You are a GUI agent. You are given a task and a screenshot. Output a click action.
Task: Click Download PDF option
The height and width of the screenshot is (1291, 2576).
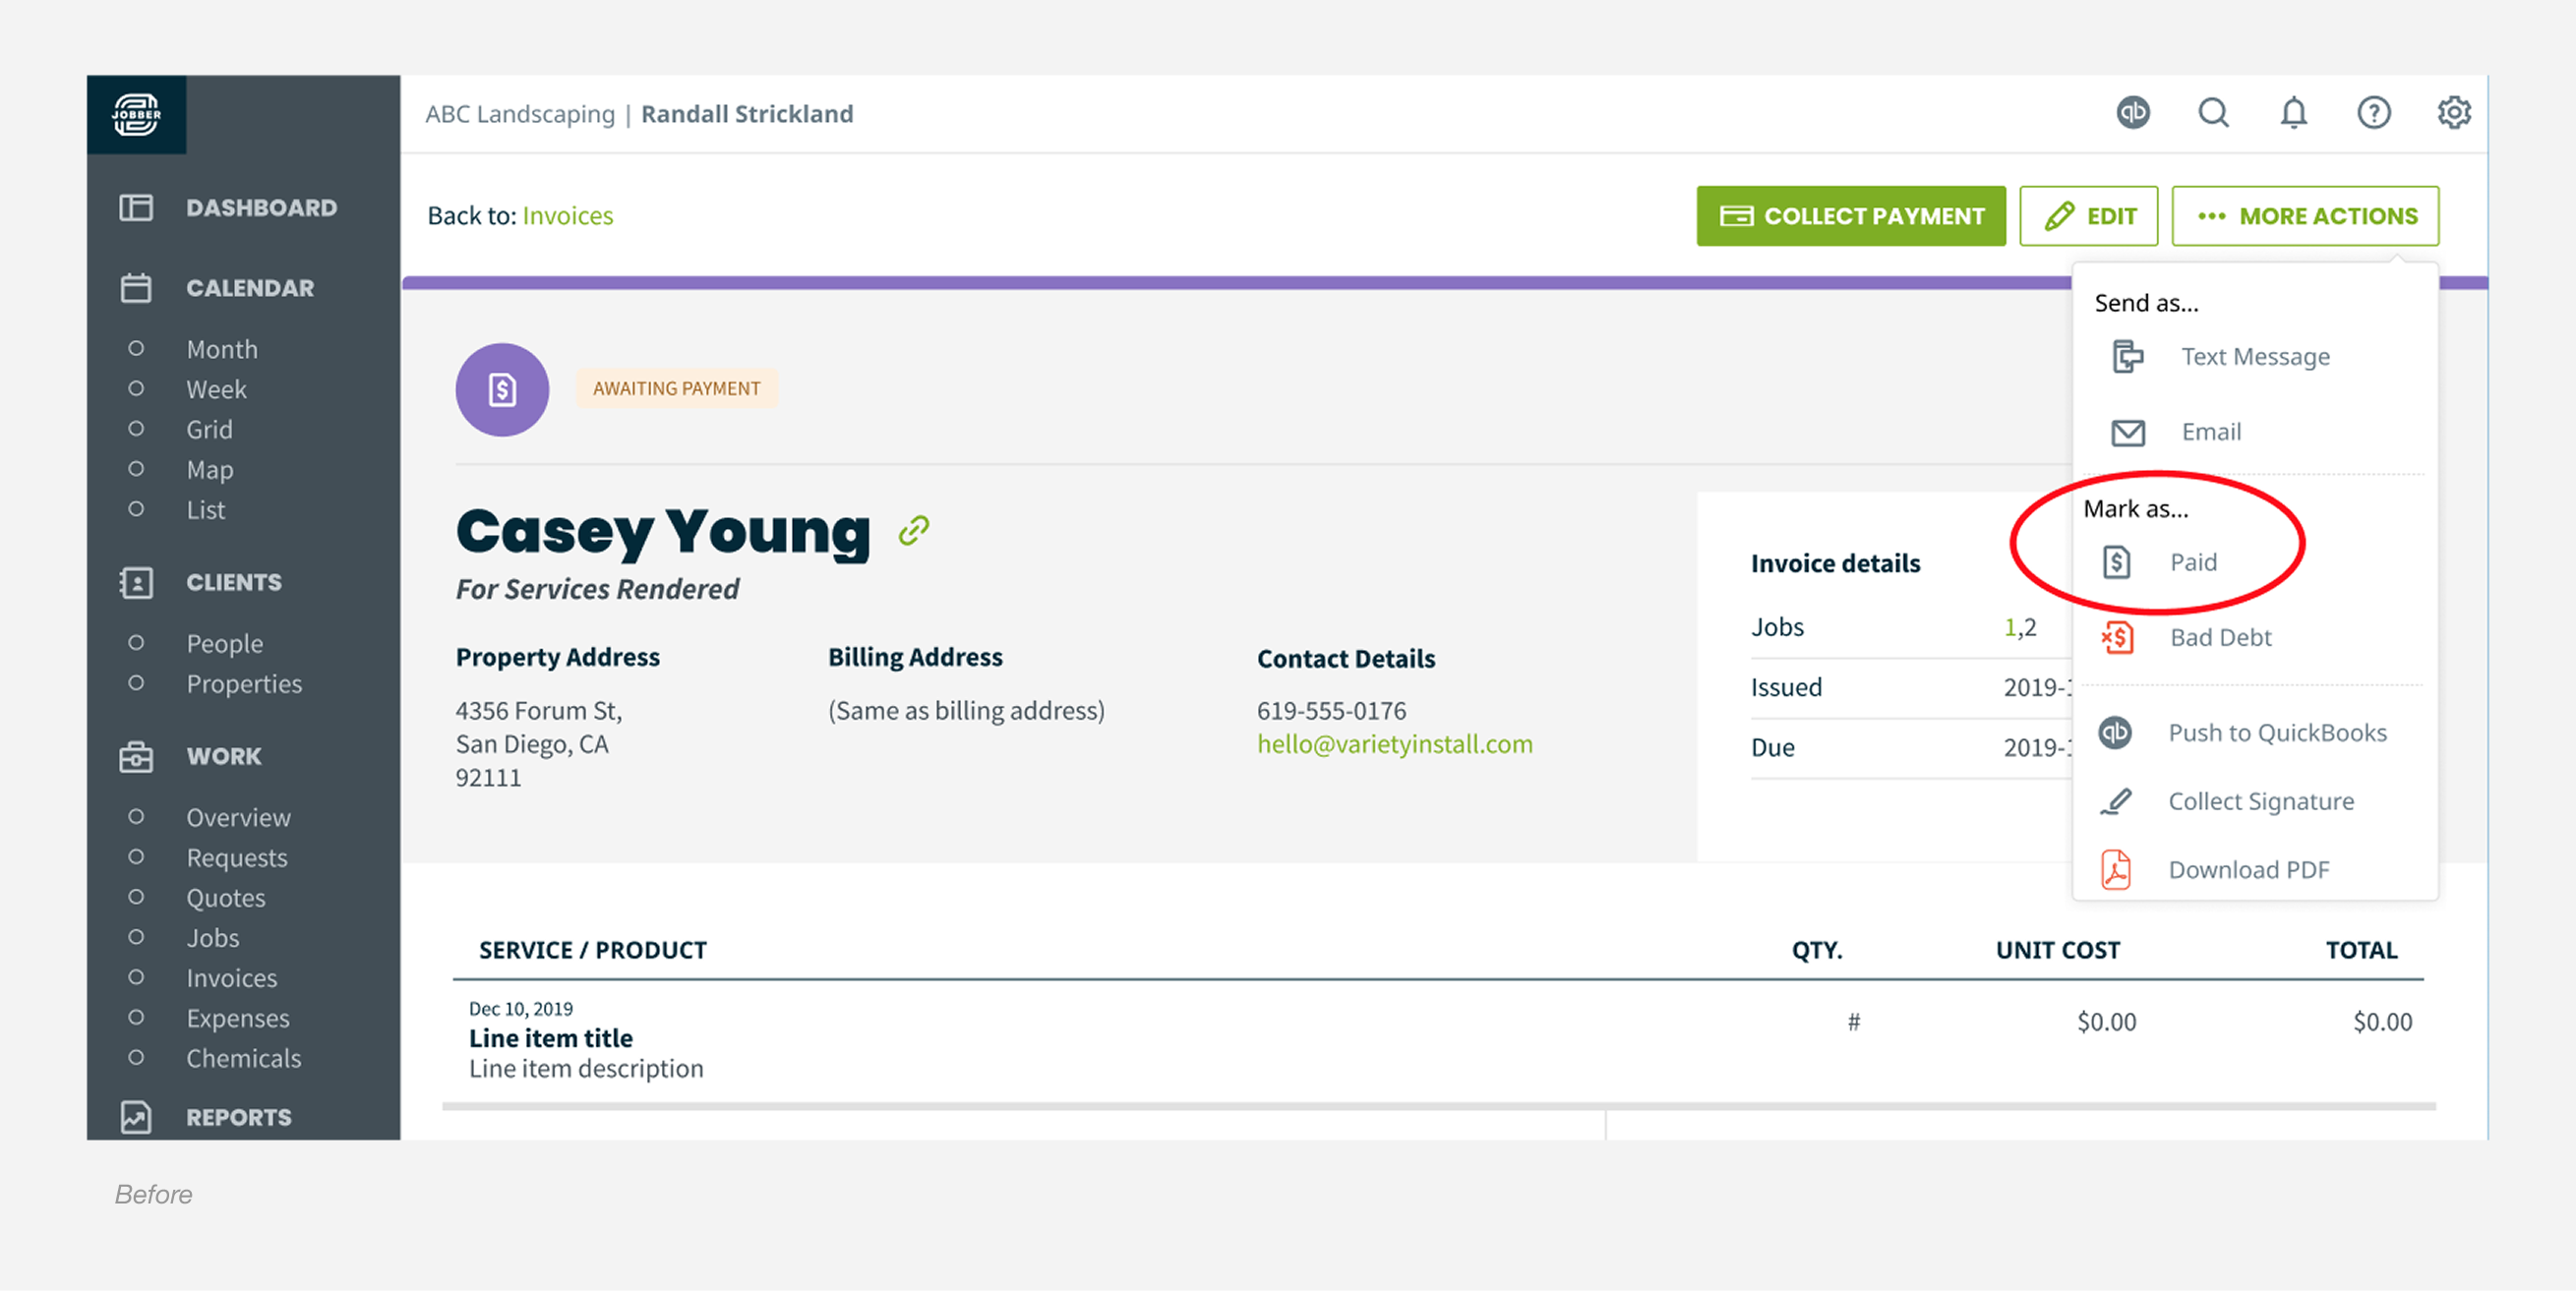pyautogui.click(x=2247, y=870)
